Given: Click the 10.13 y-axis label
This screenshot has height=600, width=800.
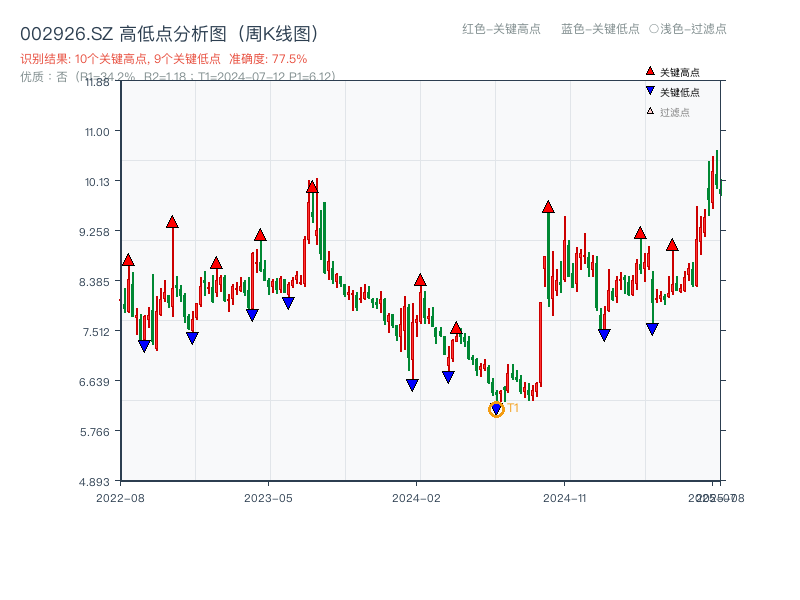Looking at the screenshot, I should tap(97, 182).
